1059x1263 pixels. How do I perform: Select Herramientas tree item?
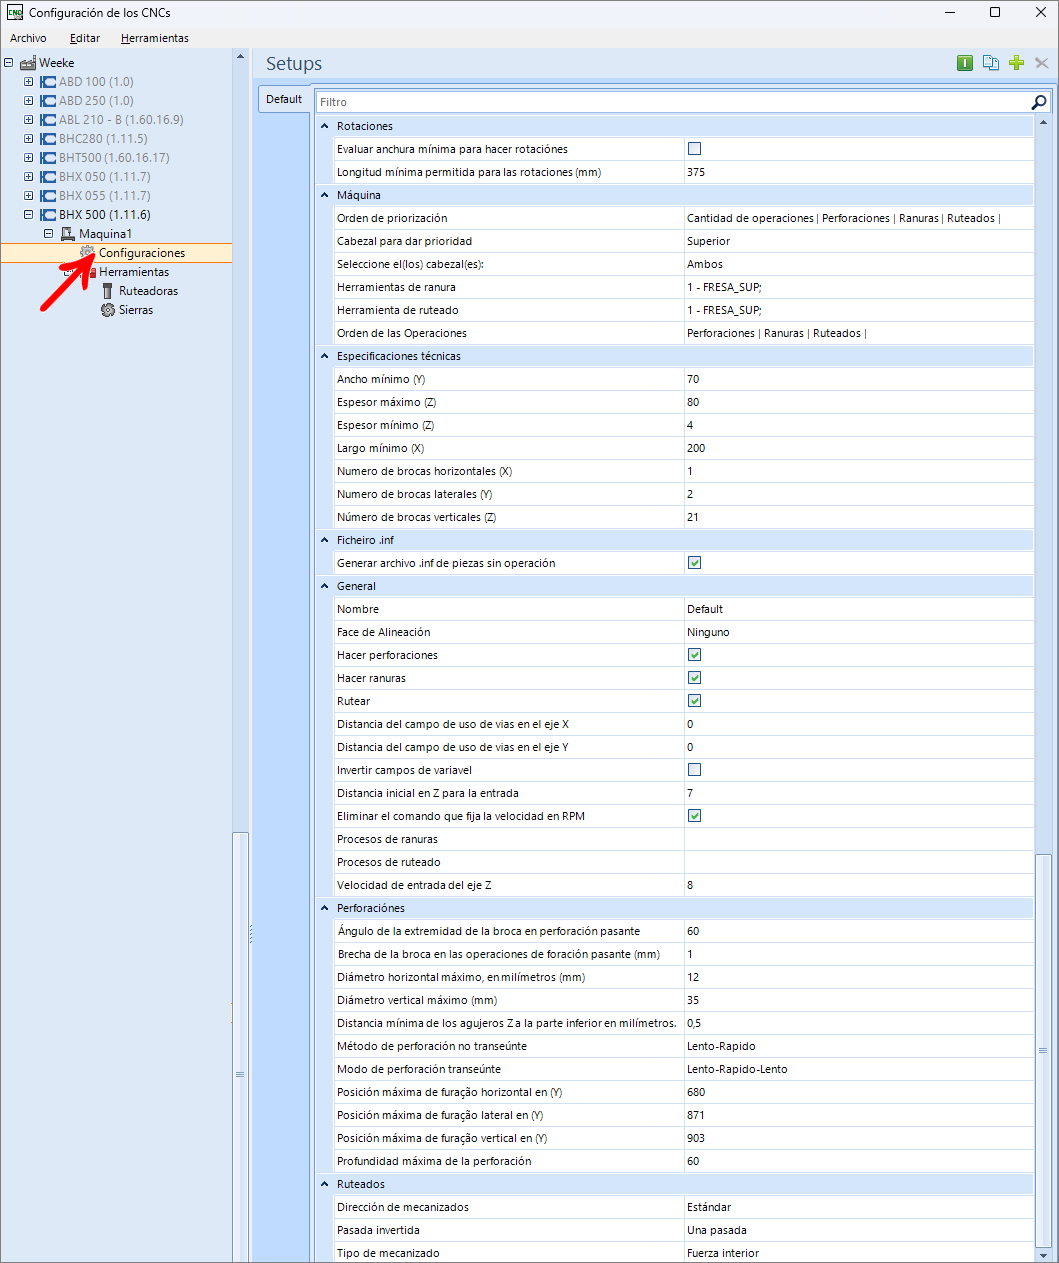134,272
